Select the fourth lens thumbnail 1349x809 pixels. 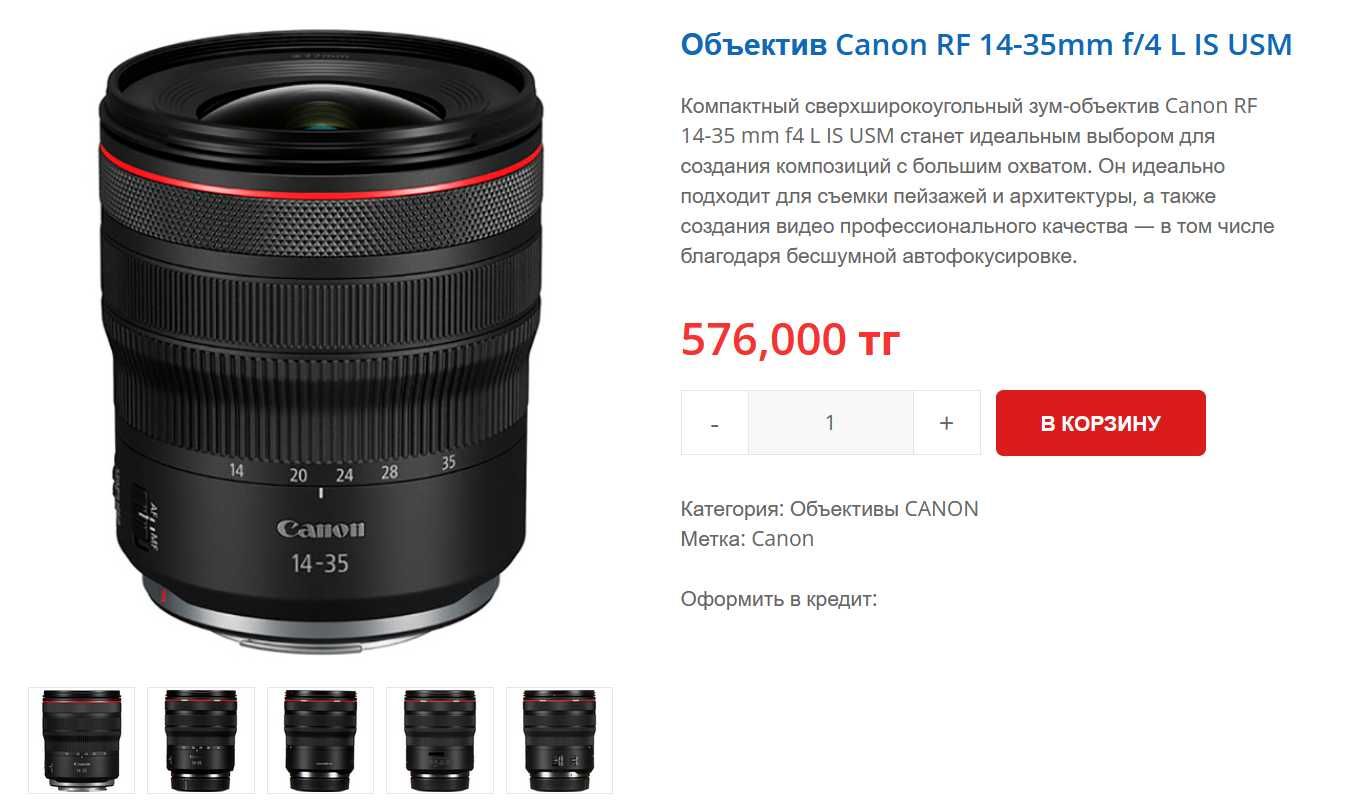point(440,741)
